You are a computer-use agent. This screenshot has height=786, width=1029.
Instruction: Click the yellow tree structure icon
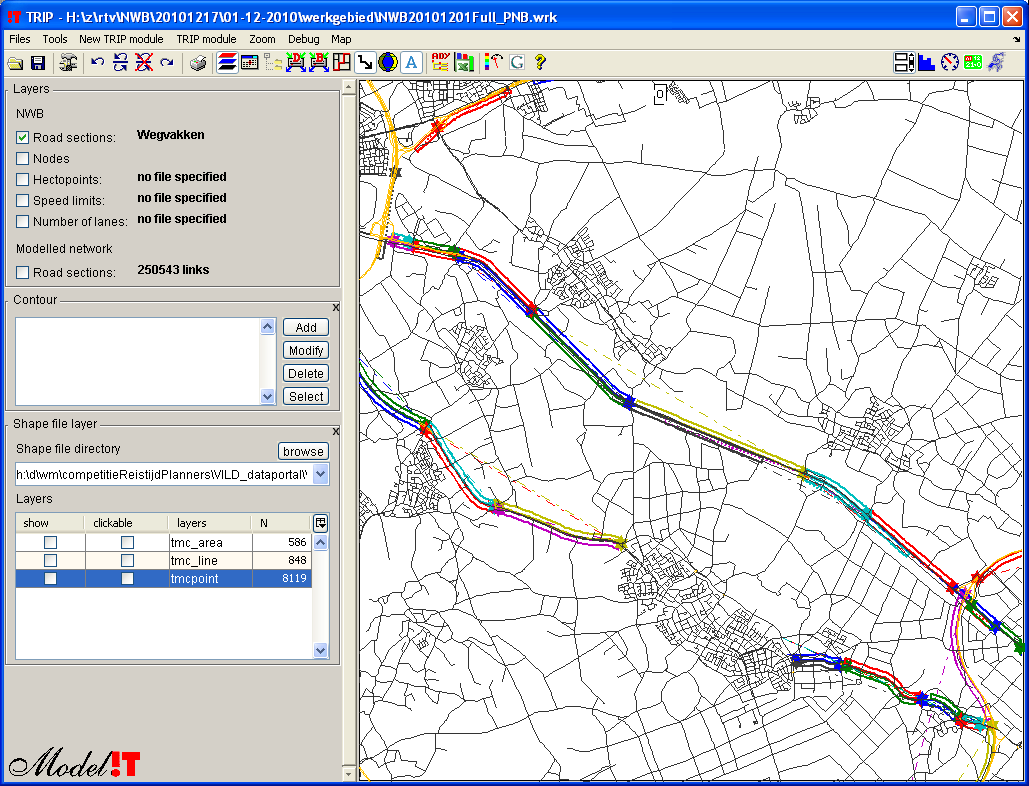(273, 63)
